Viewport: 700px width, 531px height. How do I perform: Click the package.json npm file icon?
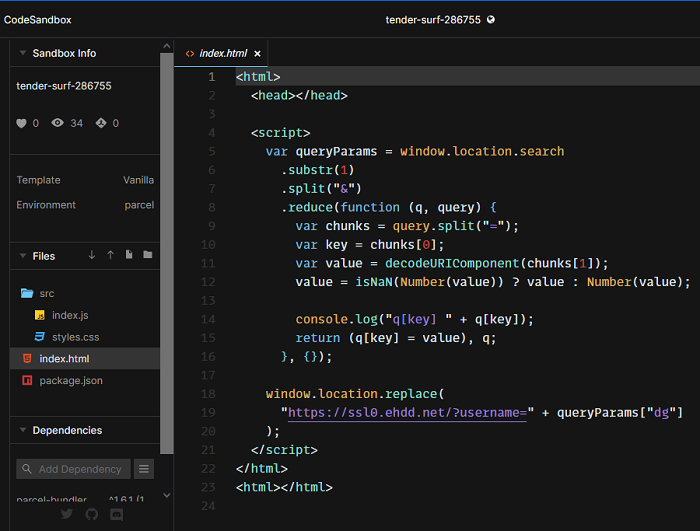point(27,380)
